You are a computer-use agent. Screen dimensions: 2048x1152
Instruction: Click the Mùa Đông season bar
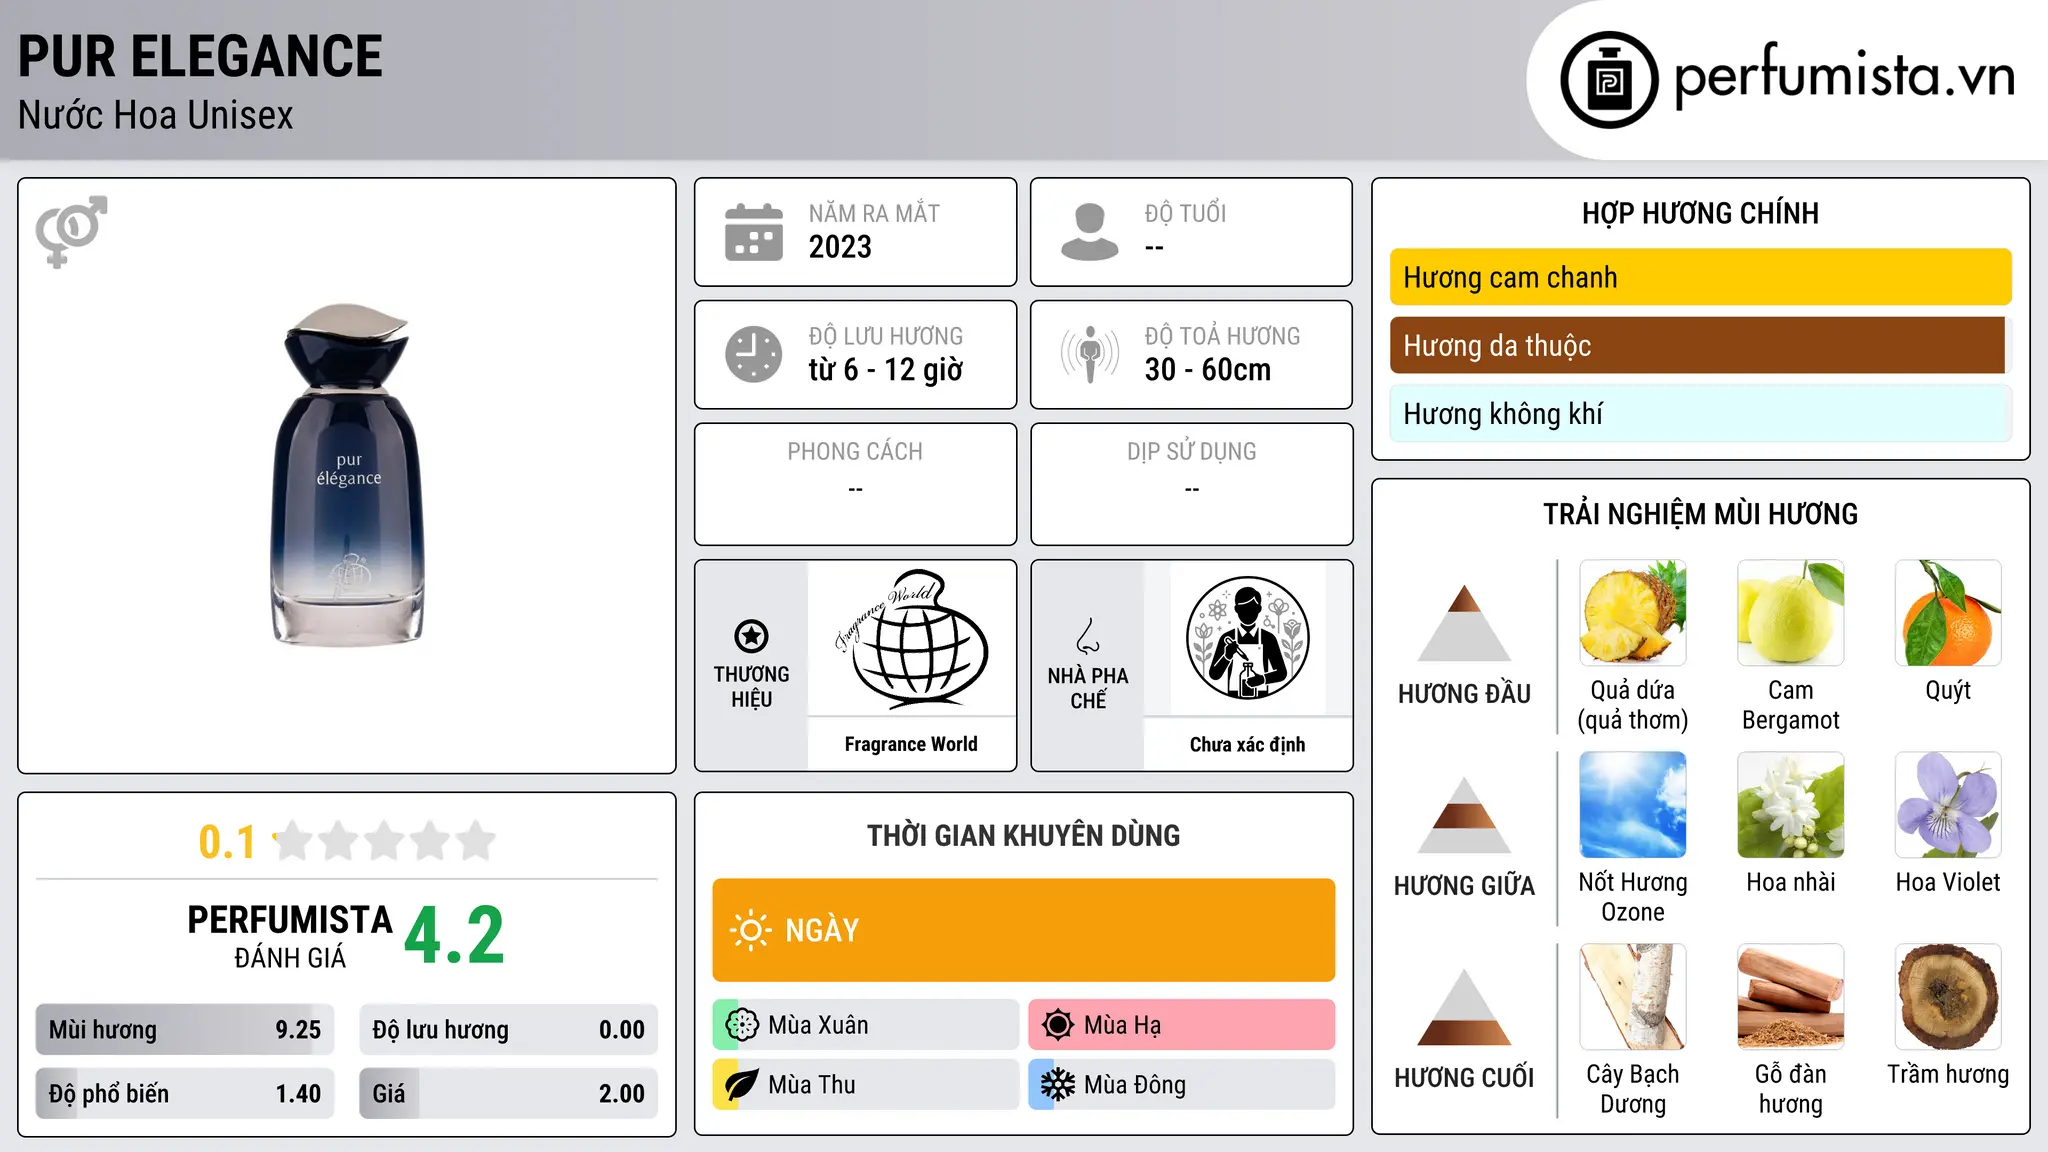point(1182,1085)
